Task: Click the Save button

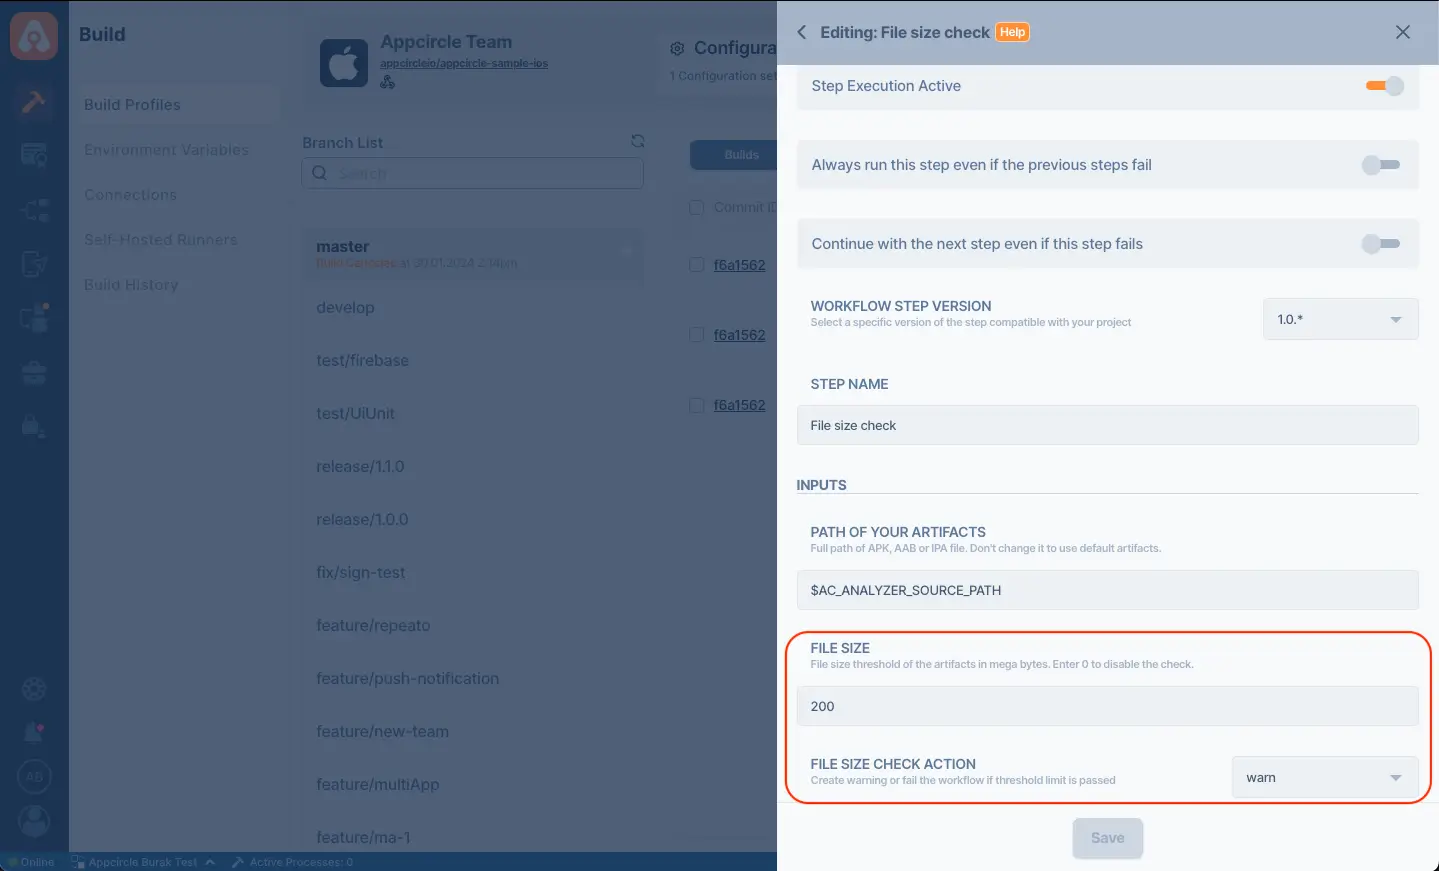Action: point(1107,838)
